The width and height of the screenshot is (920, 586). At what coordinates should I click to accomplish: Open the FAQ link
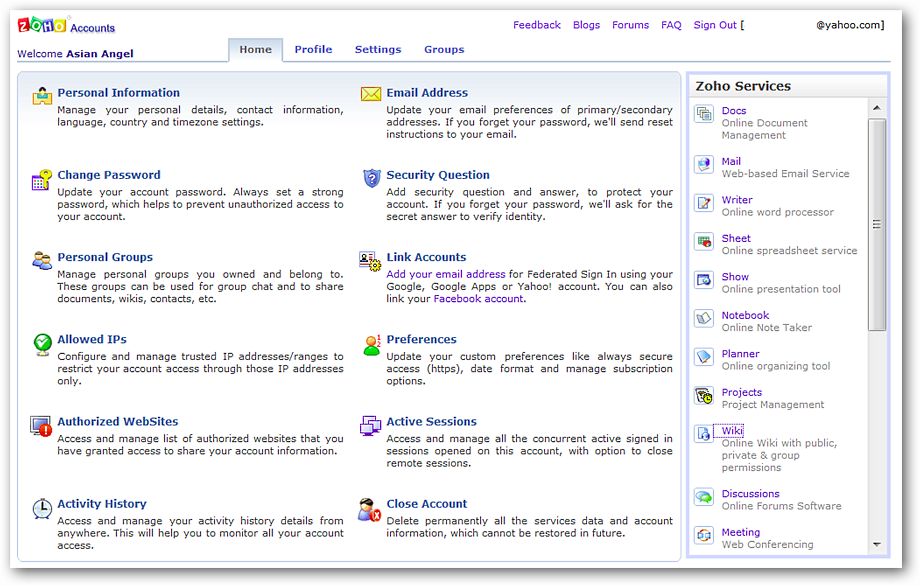coord(671,25)
